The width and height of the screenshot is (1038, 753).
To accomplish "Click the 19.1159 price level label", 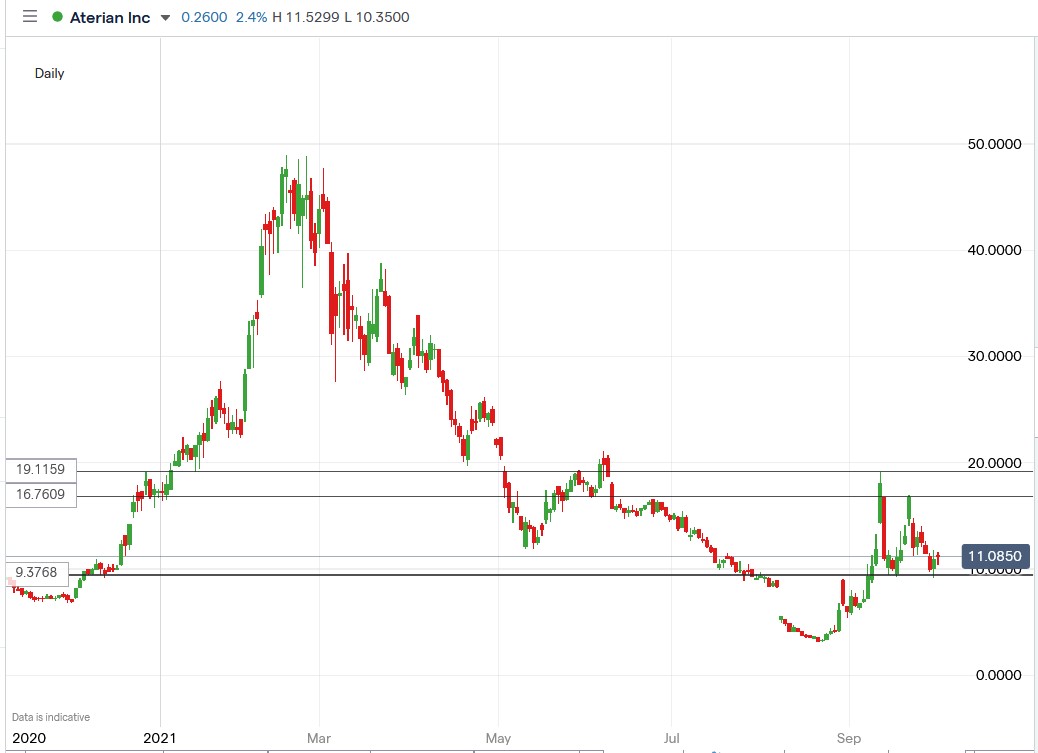I will tap(41, 469).
